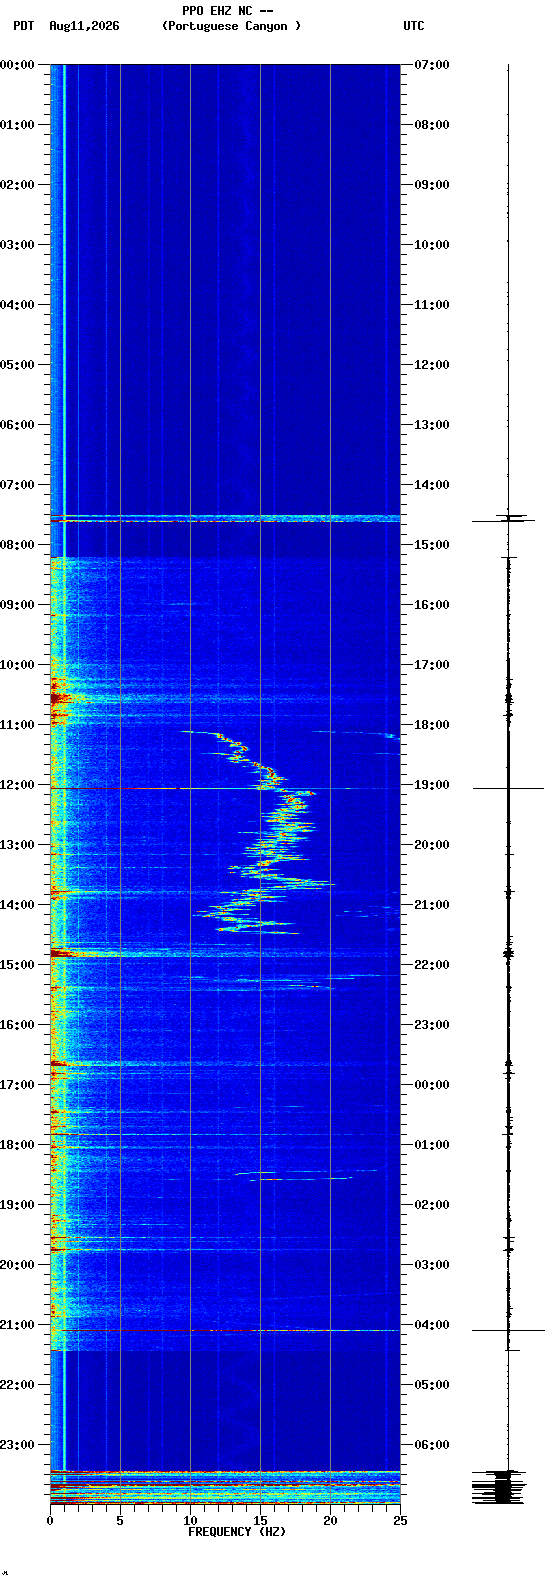This screenshot has height=1584, width=552.
Task: Click the UTC axis '09:00' label
Action: [432, 185]
